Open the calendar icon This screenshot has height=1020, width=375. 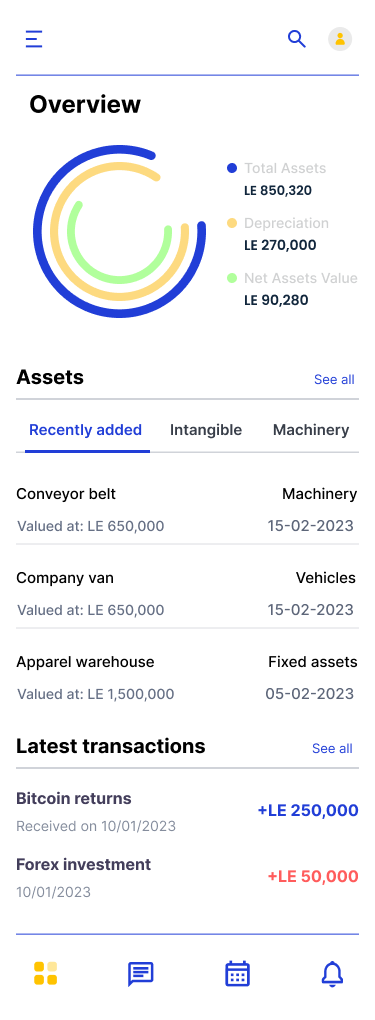pyautogui.click(x=237, y=973)
